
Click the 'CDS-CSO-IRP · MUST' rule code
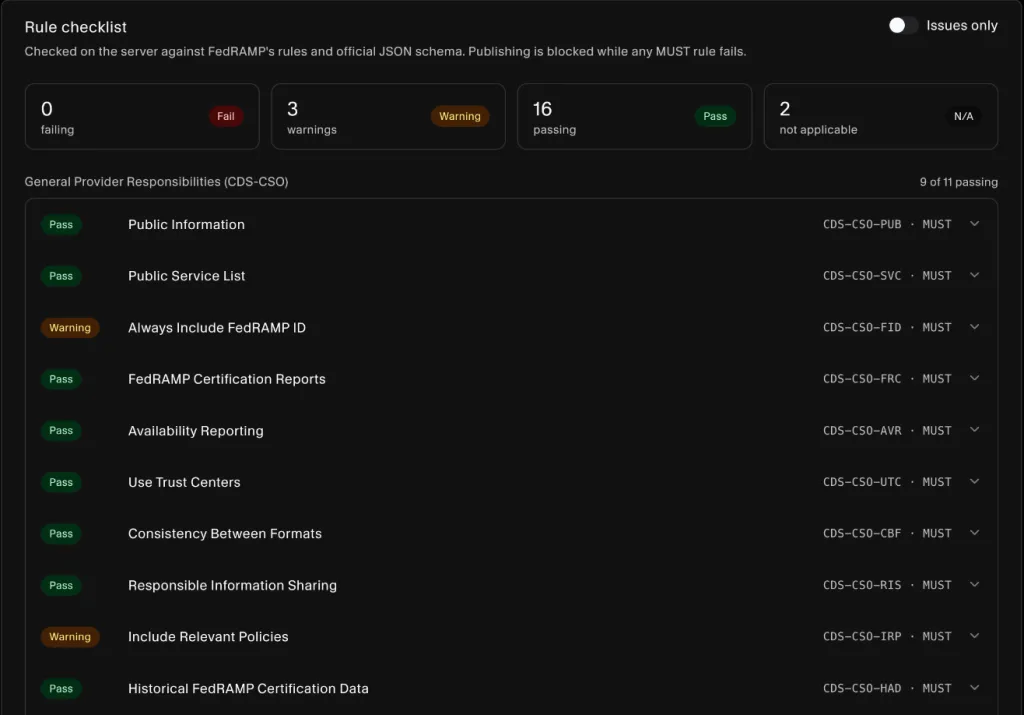(887, 637)
